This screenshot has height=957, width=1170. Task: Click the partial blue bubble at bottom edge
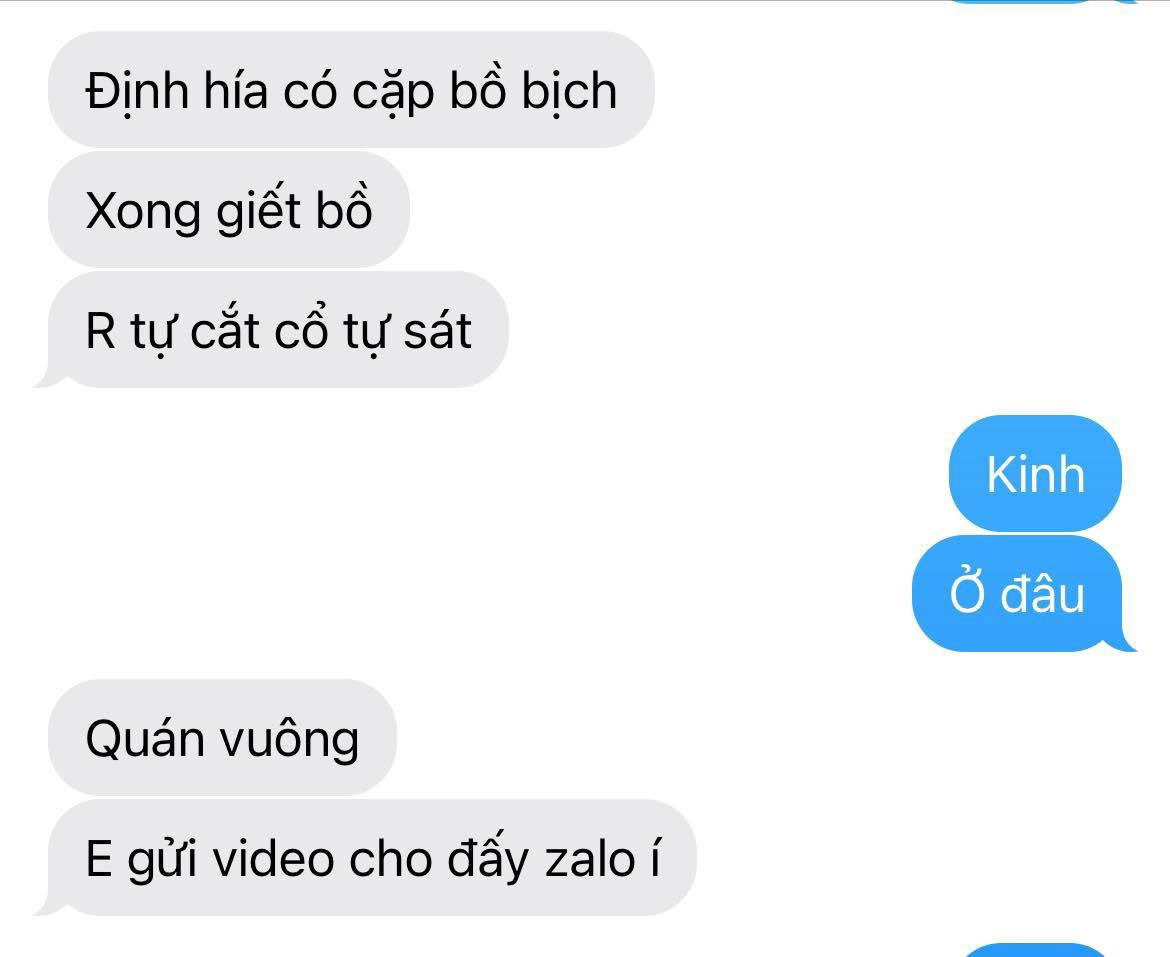coord(1035,951)
